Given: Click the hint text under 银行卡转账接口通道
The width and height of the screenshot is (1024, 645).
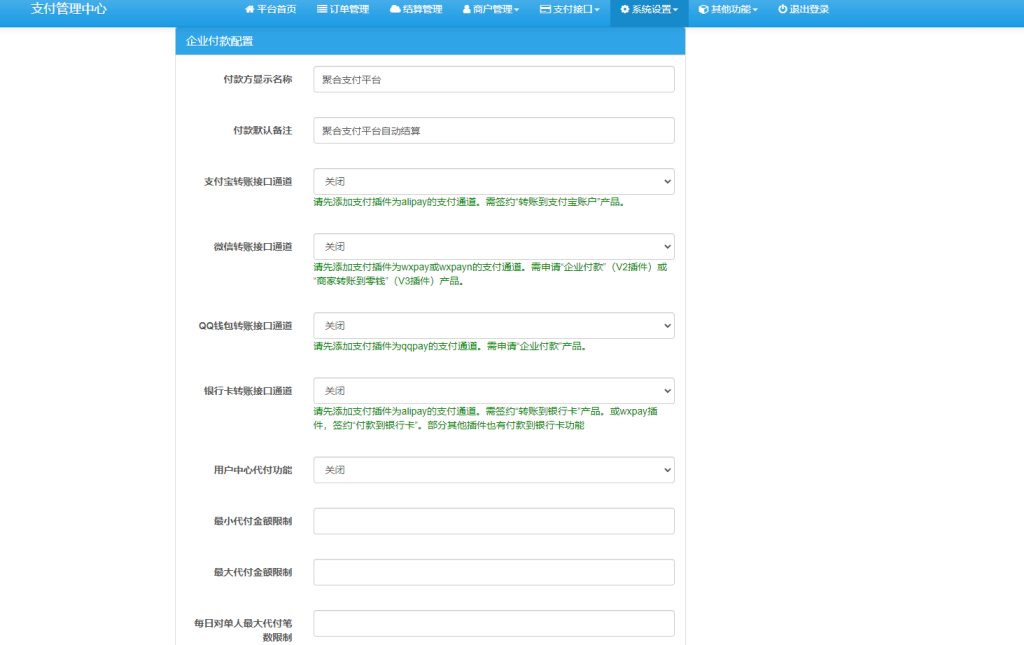Looking at the screenshot, I should 486,418.
